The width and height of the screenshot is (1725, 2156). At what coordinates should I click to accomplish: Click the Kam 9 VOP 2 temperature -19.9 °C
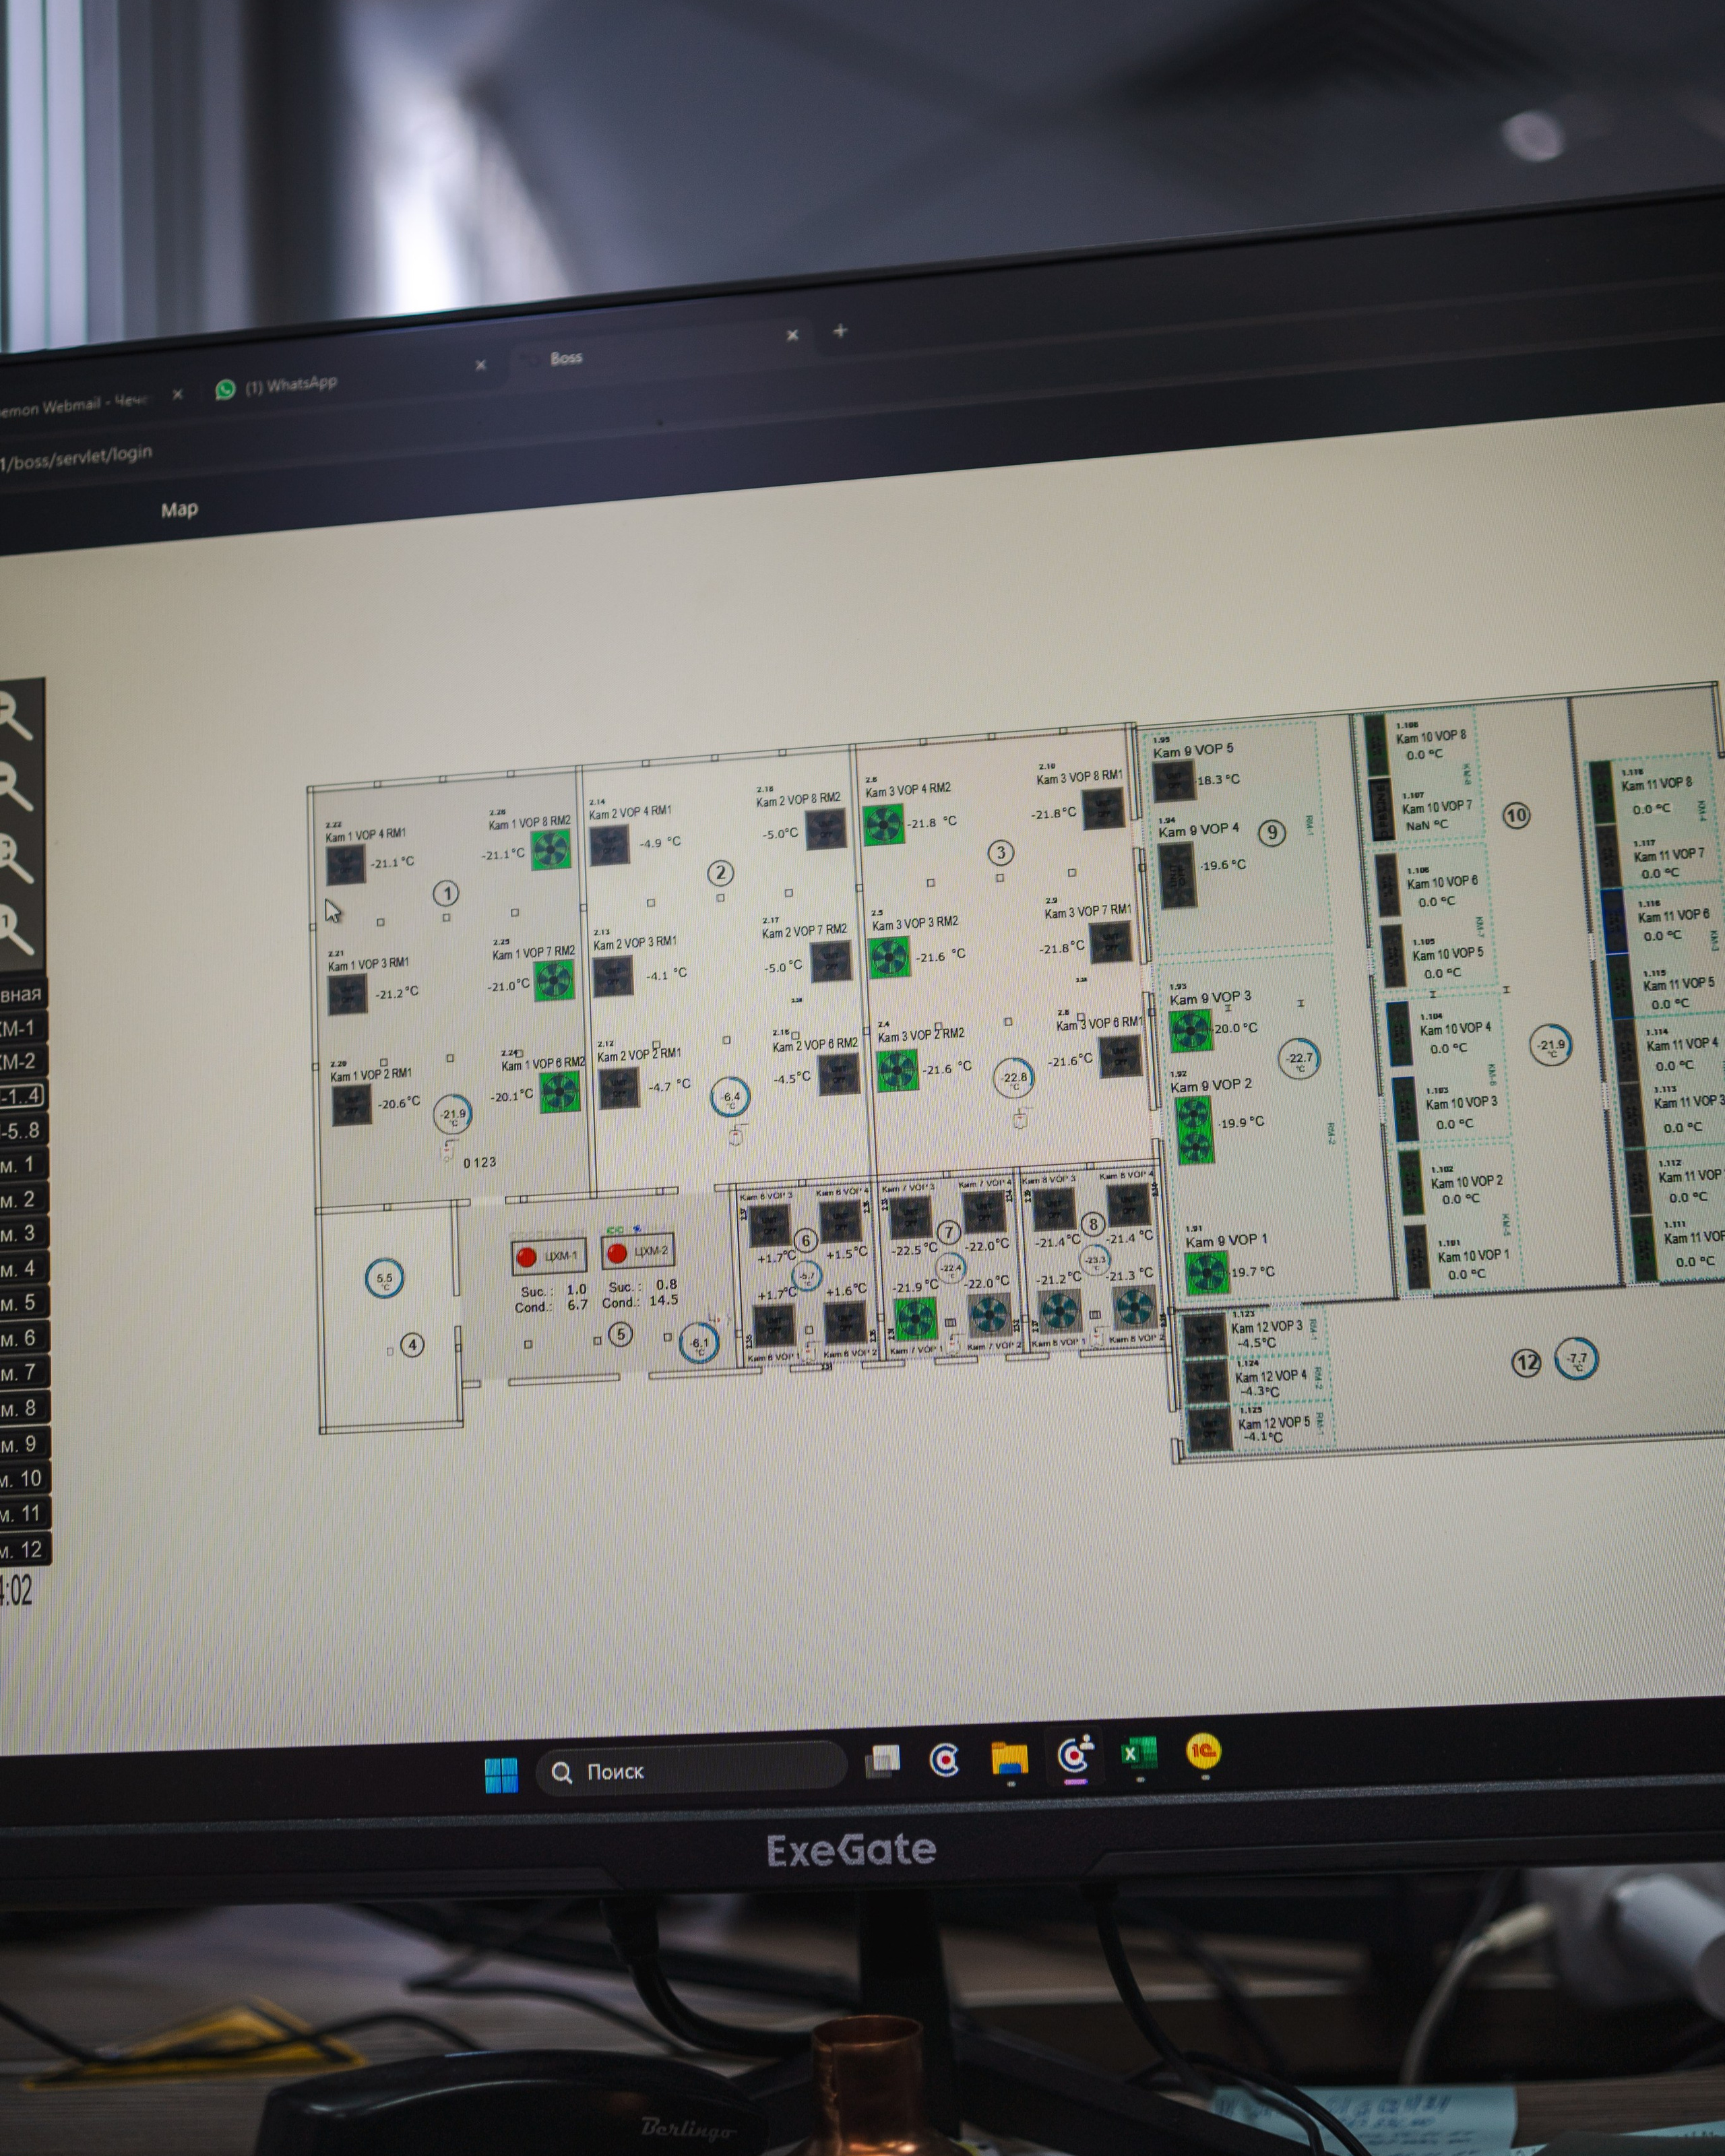[1241, 1123]
